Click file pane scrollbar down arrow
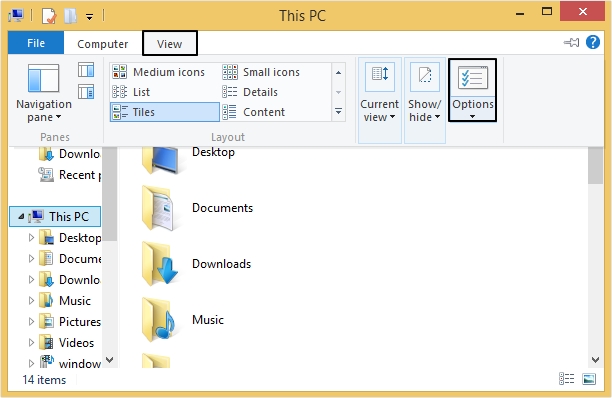This screenshot has width=612, height=398. (595, 360)
